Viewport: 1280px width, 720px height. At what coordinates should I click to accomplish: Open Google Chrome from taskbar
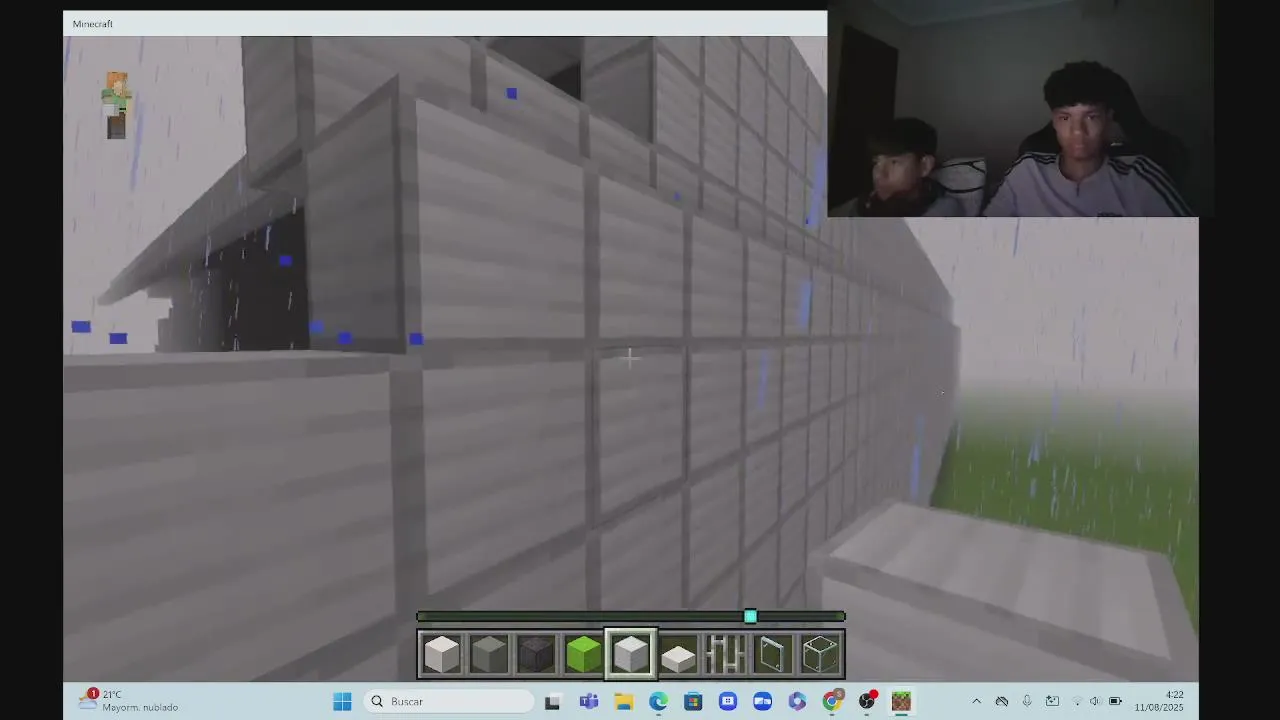[x=832, y=702]
